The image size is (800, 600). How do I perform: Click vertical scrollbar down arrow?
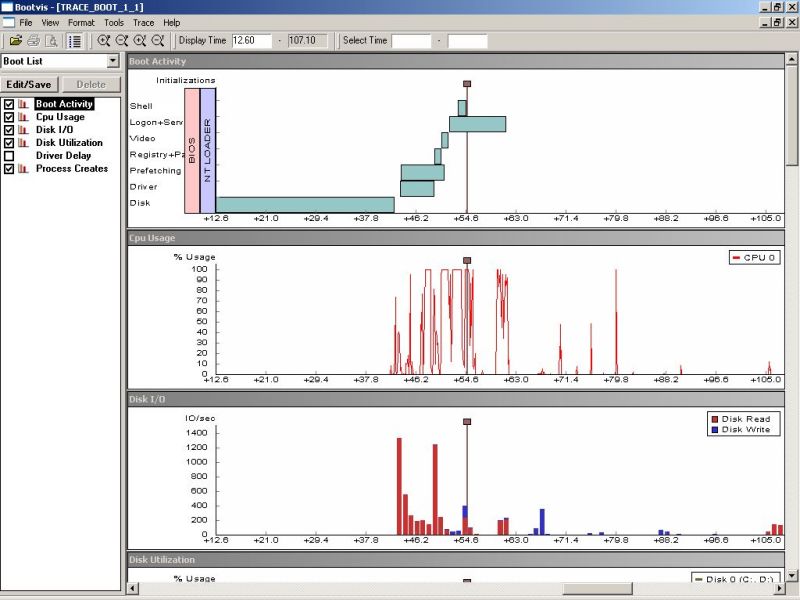(792, 576)
